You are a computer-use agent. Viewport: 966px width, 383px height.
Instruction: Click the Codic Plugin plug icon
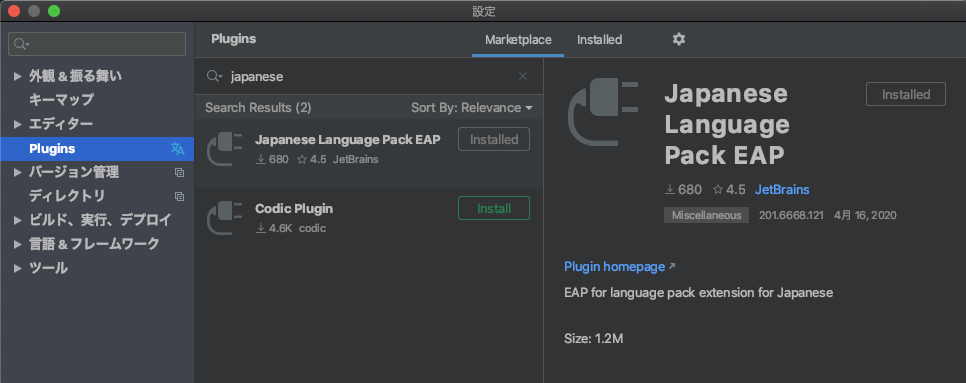(x=225, y=217)
